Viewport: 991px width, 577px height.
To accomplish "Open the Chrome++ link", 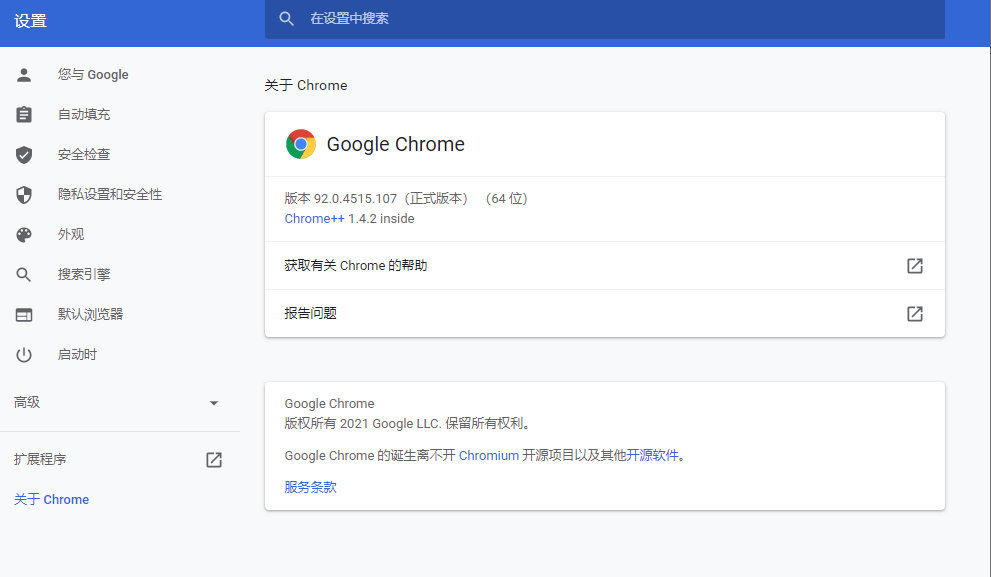I will (315, 219).
